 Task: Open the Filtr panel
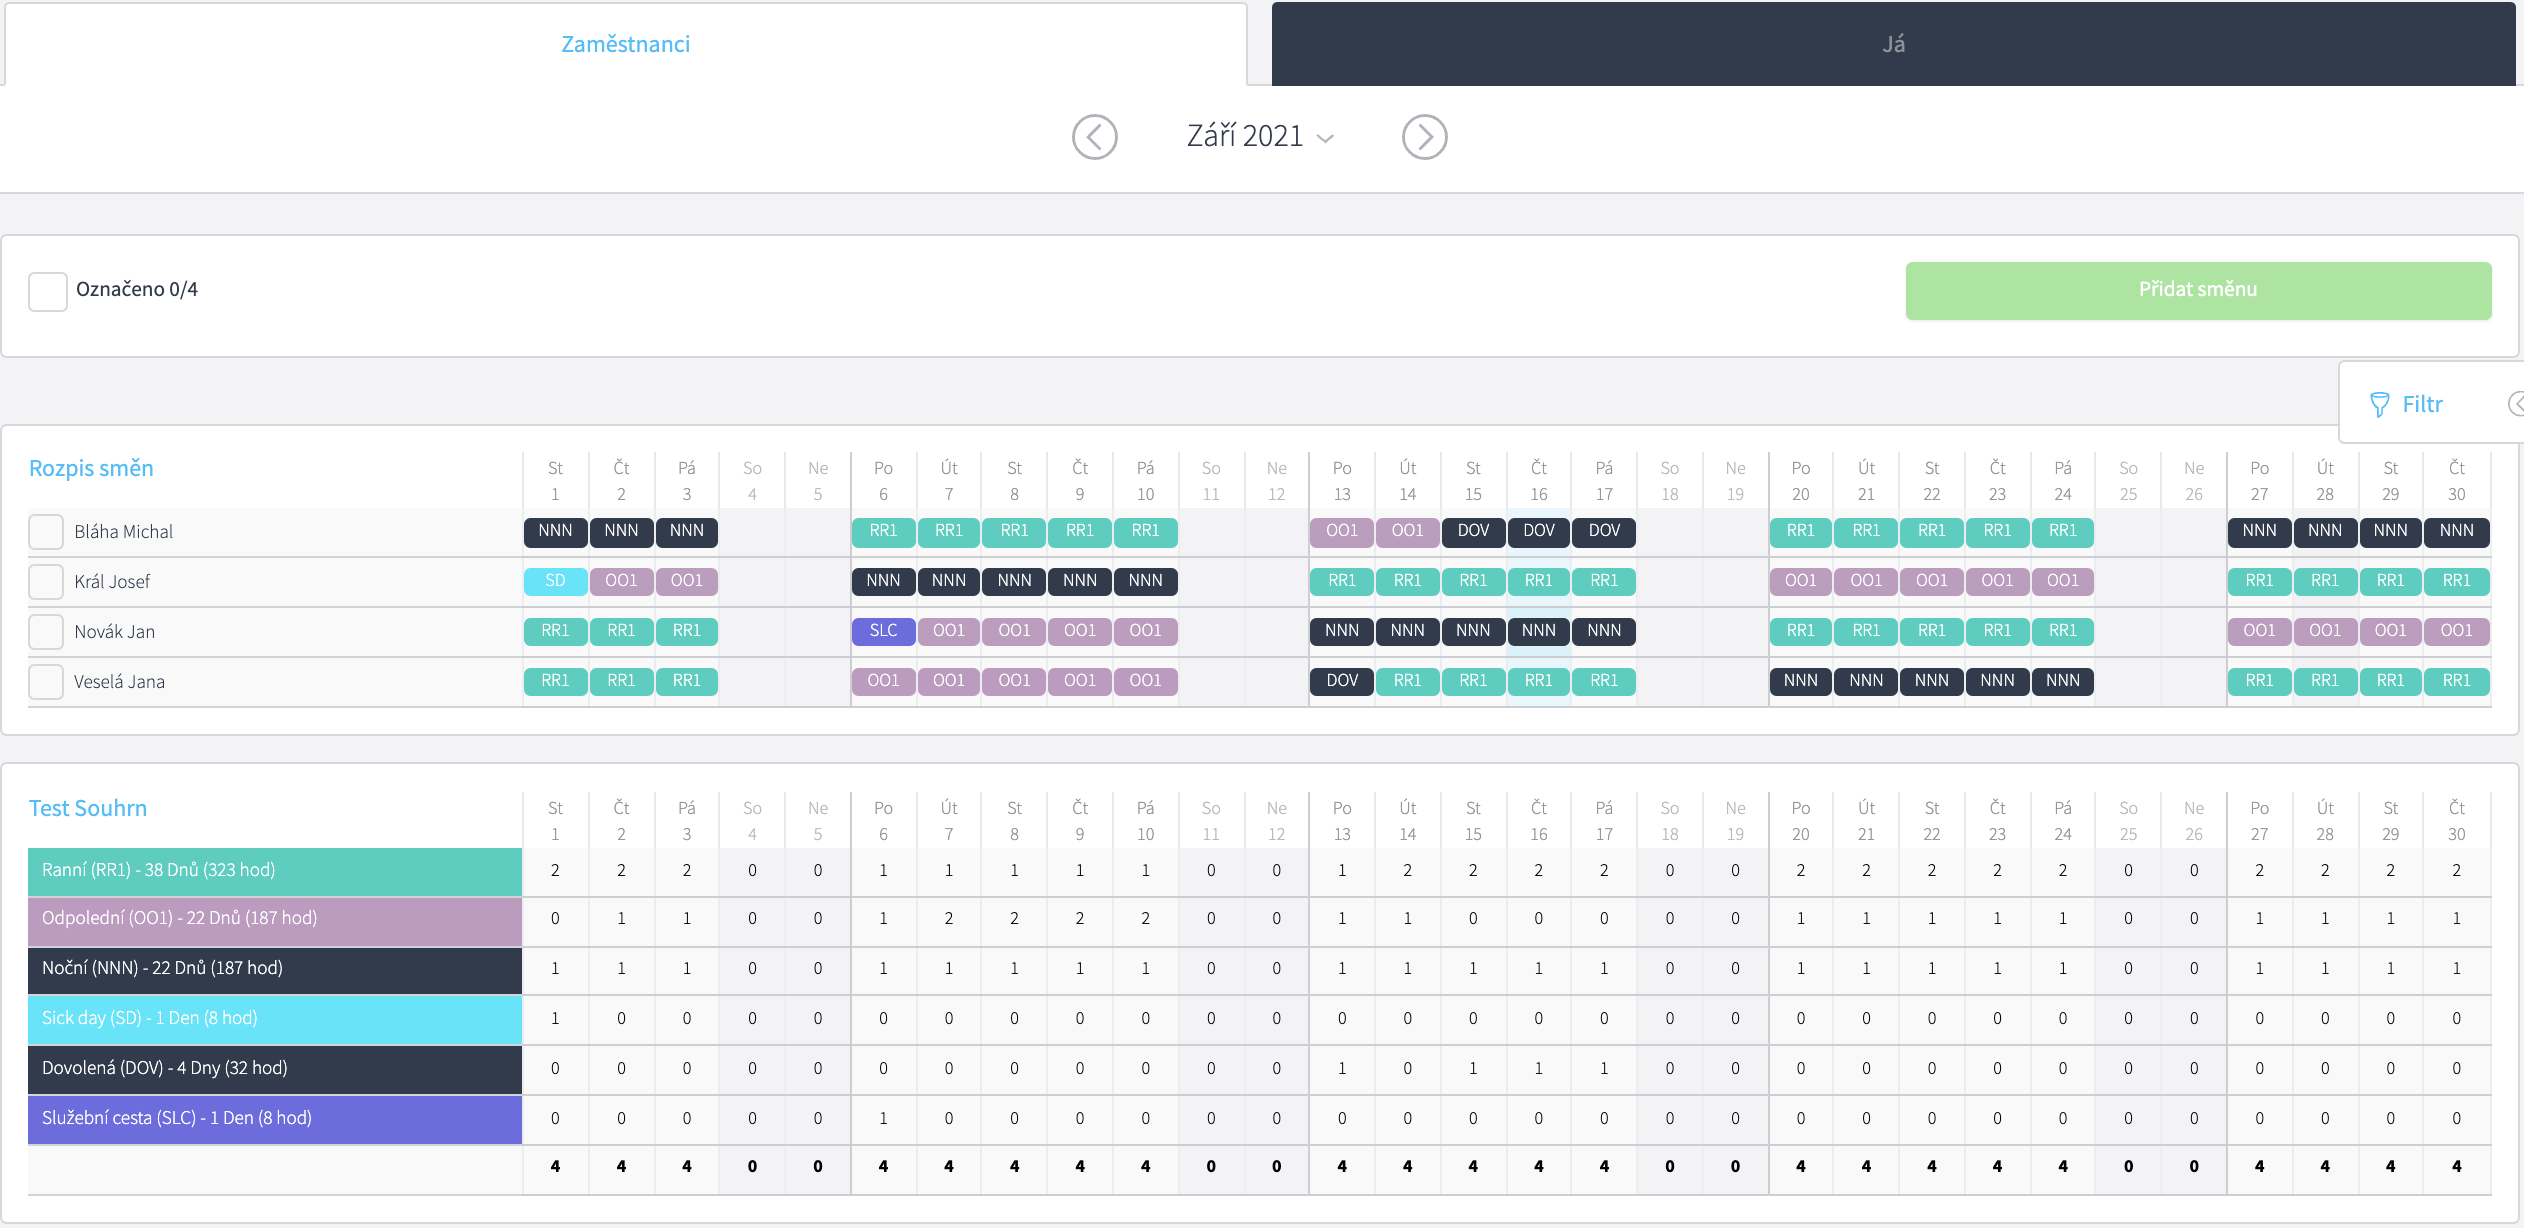click(x=2421, y=404)
